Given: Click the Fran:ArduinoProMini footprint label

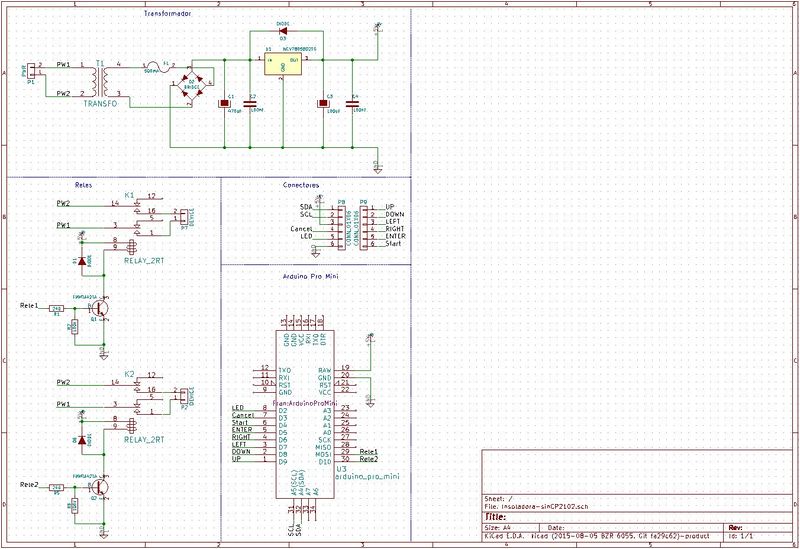Looking at the screenshot, I should click(306, 403).
